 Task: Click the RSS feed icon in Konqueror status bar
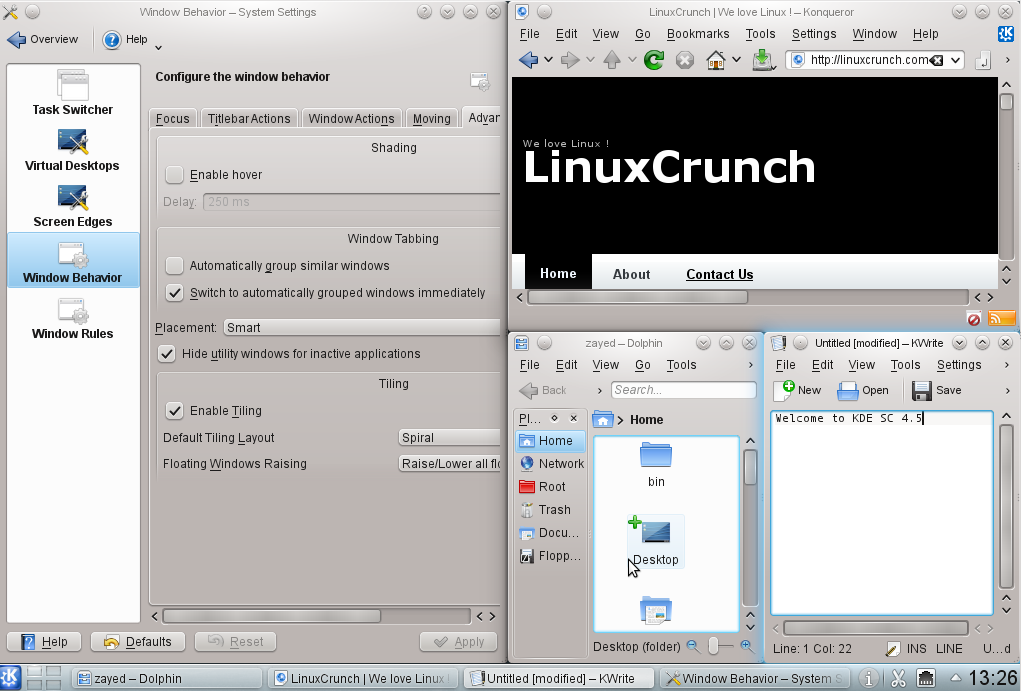click(x=1001, y=318)
